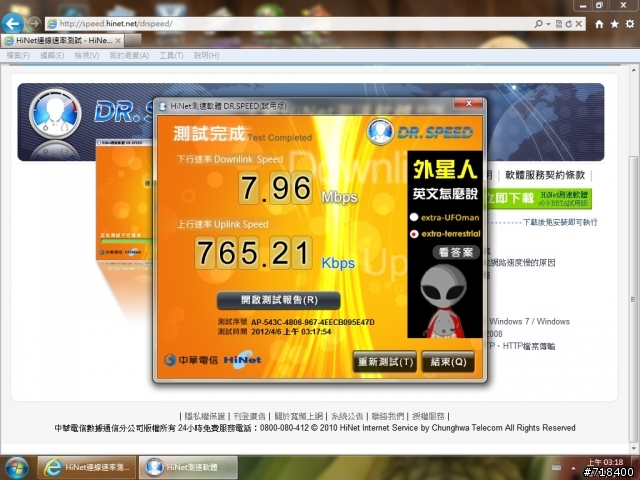Open the 檢視(V) menu
Screen dimensions: 640x480
click(87, 56)
